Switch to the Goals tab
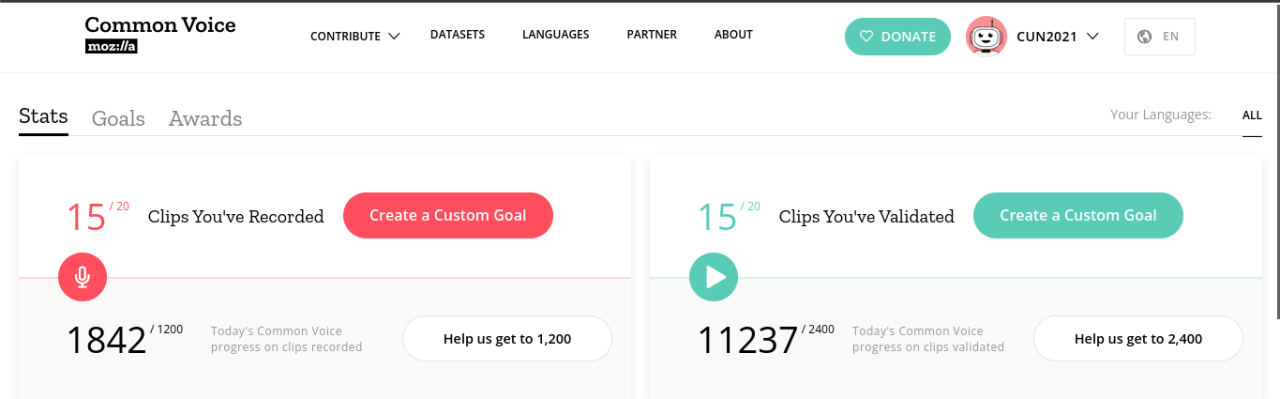The height and width of the screenshot is (399, 1280). (x=118, y=119)
